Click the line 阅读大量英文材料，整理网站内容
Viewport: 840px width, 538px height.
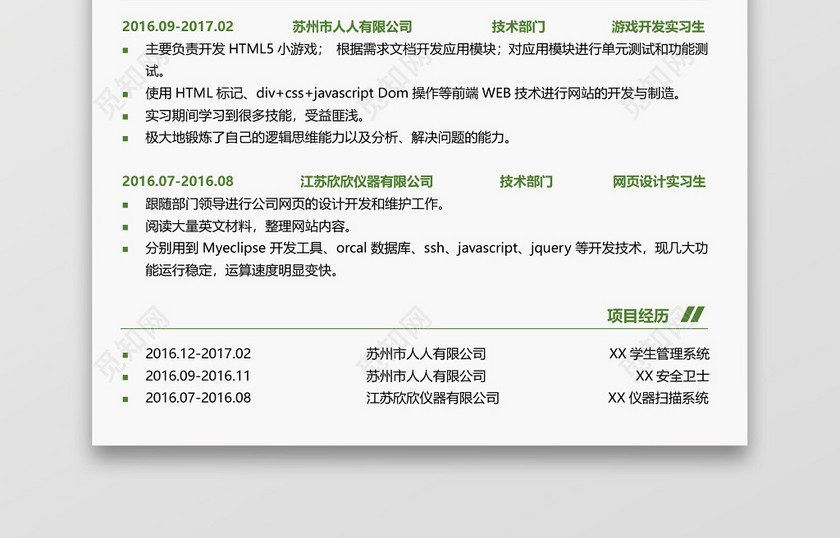[249, 226]
